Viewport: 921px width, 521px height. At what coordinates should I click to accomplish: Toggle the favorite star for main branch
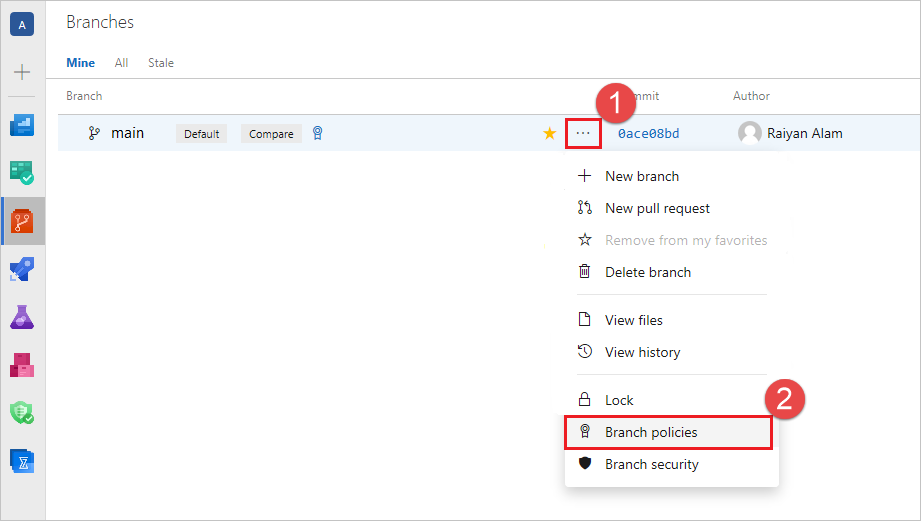click(x=550, y=133)
